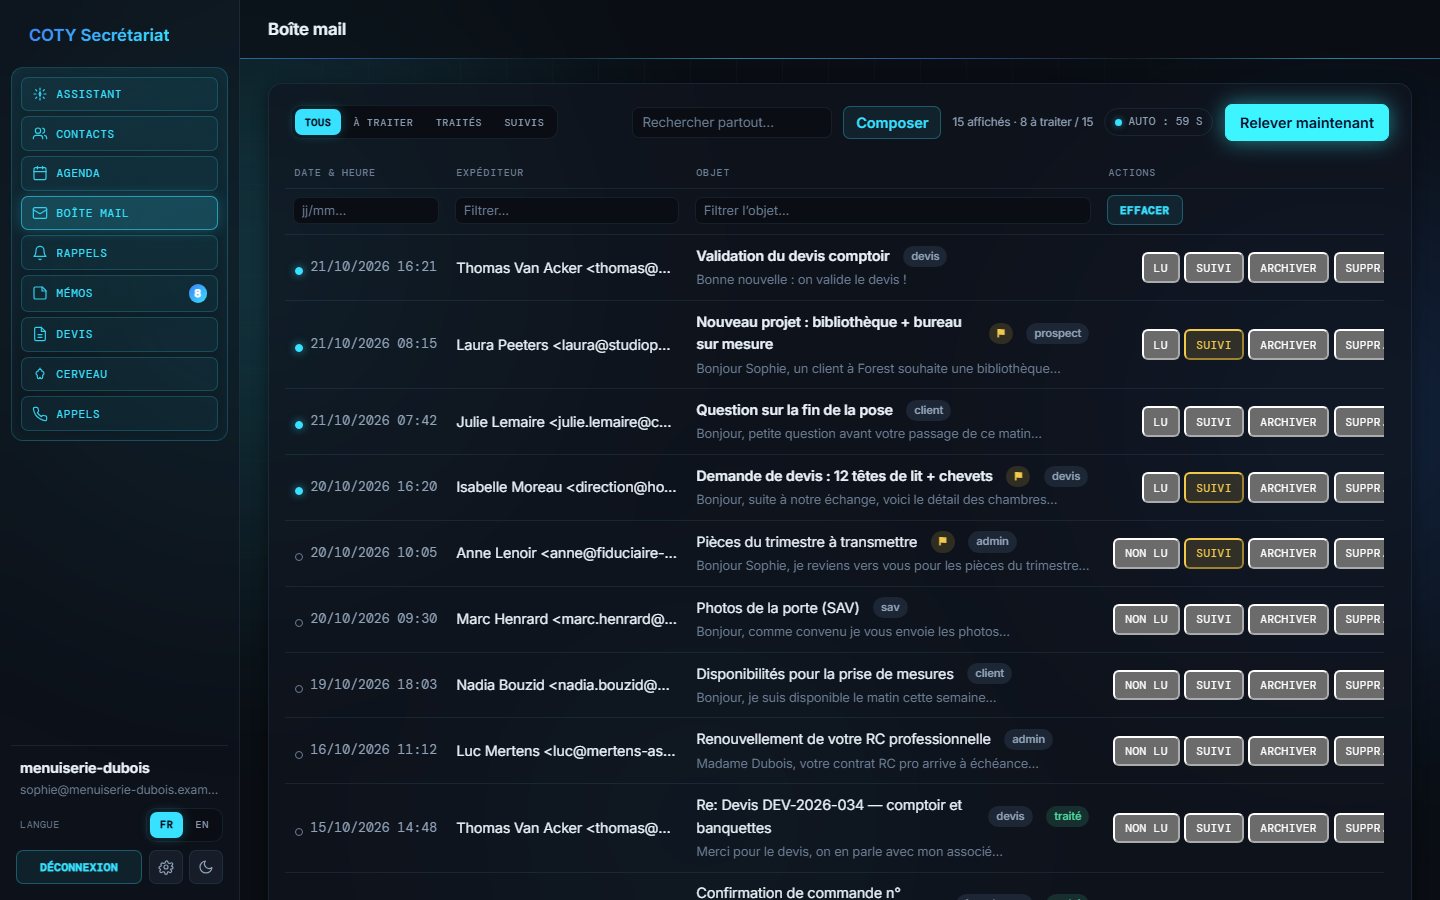Mark Thomas Van Acker devis validation email LU

click(x=1161, y=268)
